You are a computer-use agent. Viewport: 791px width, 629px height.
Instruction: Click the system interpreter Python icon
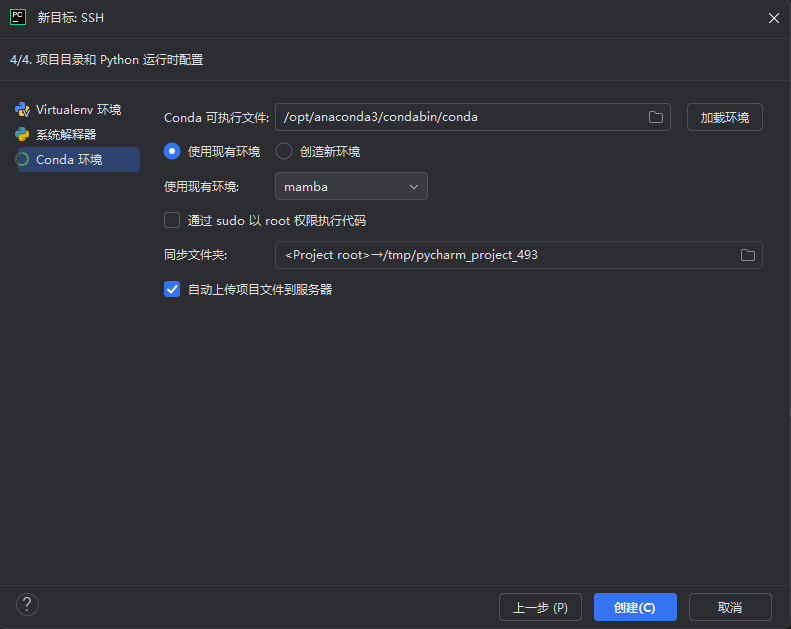point(22,134)
